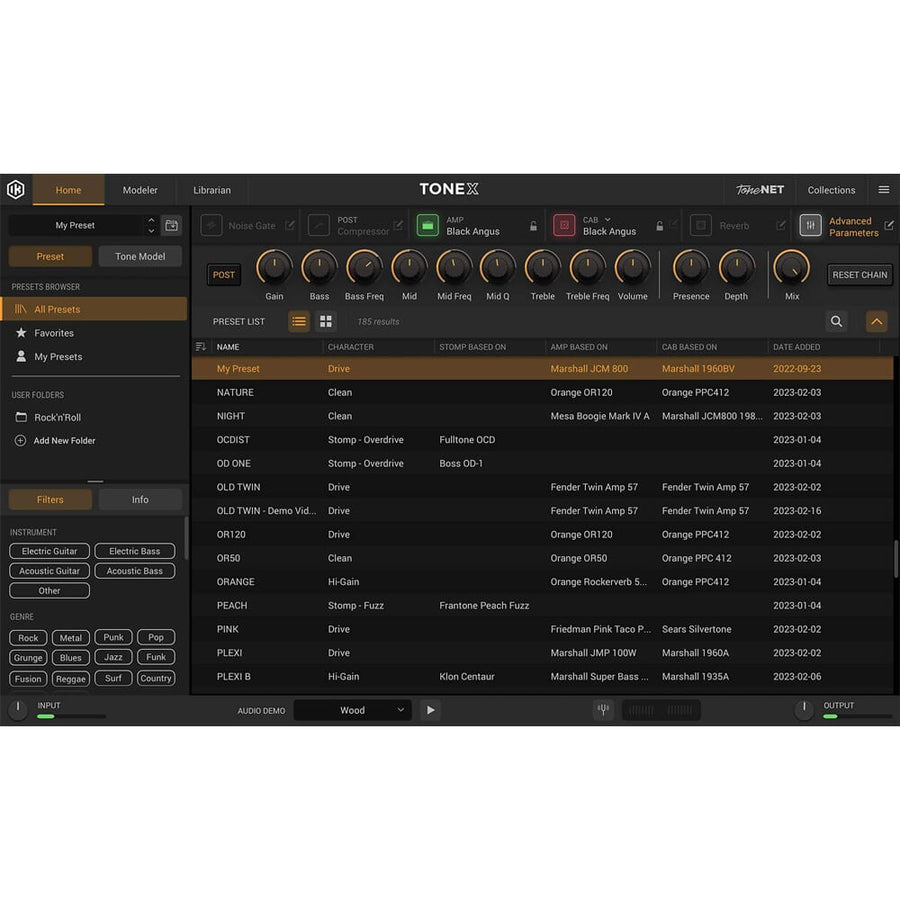Open Collections
Screen dimensions: 900x900
tap(831, 190)
